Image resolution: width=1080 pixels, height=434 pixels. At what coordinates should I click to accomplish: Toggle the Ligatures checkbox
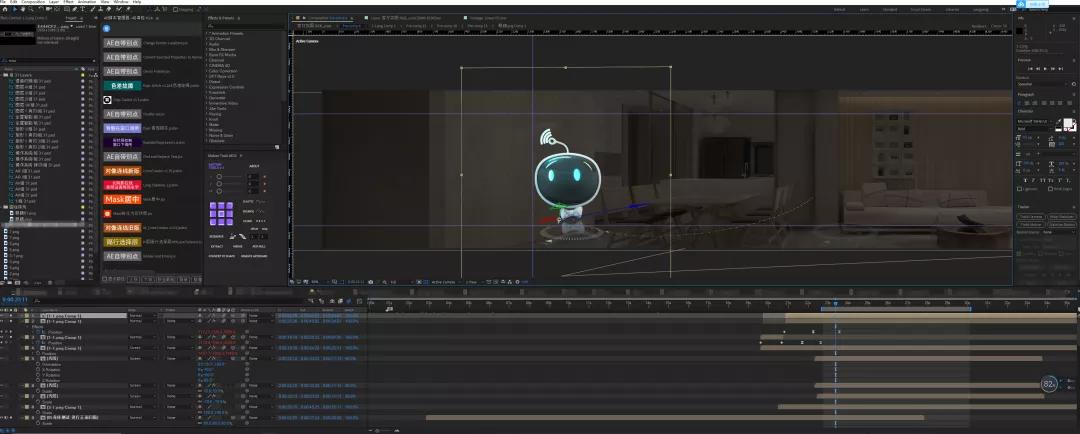coord(1019,189)
